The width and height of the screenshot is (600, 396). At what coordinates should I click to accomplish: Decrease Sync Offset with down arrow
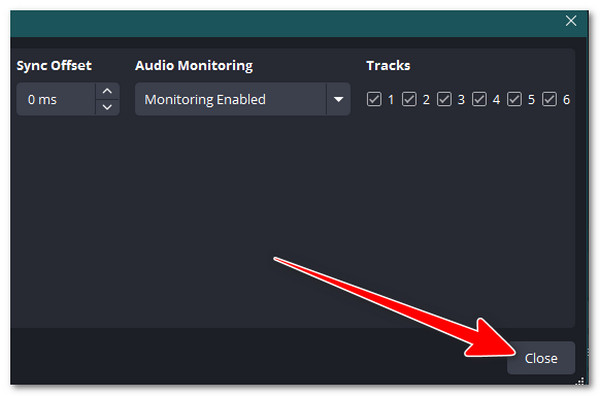tap(108, 107)
